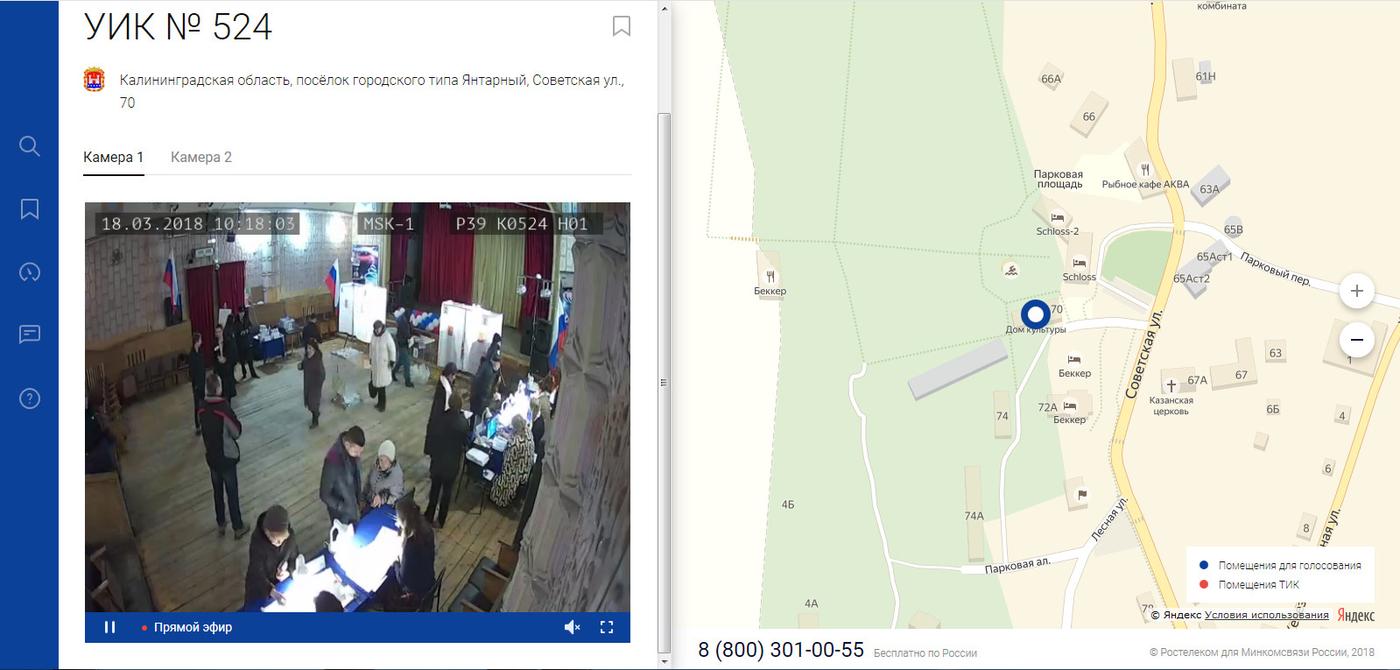Unmute the video sound
The image size is (1400, 670).
tap(572, 627)
